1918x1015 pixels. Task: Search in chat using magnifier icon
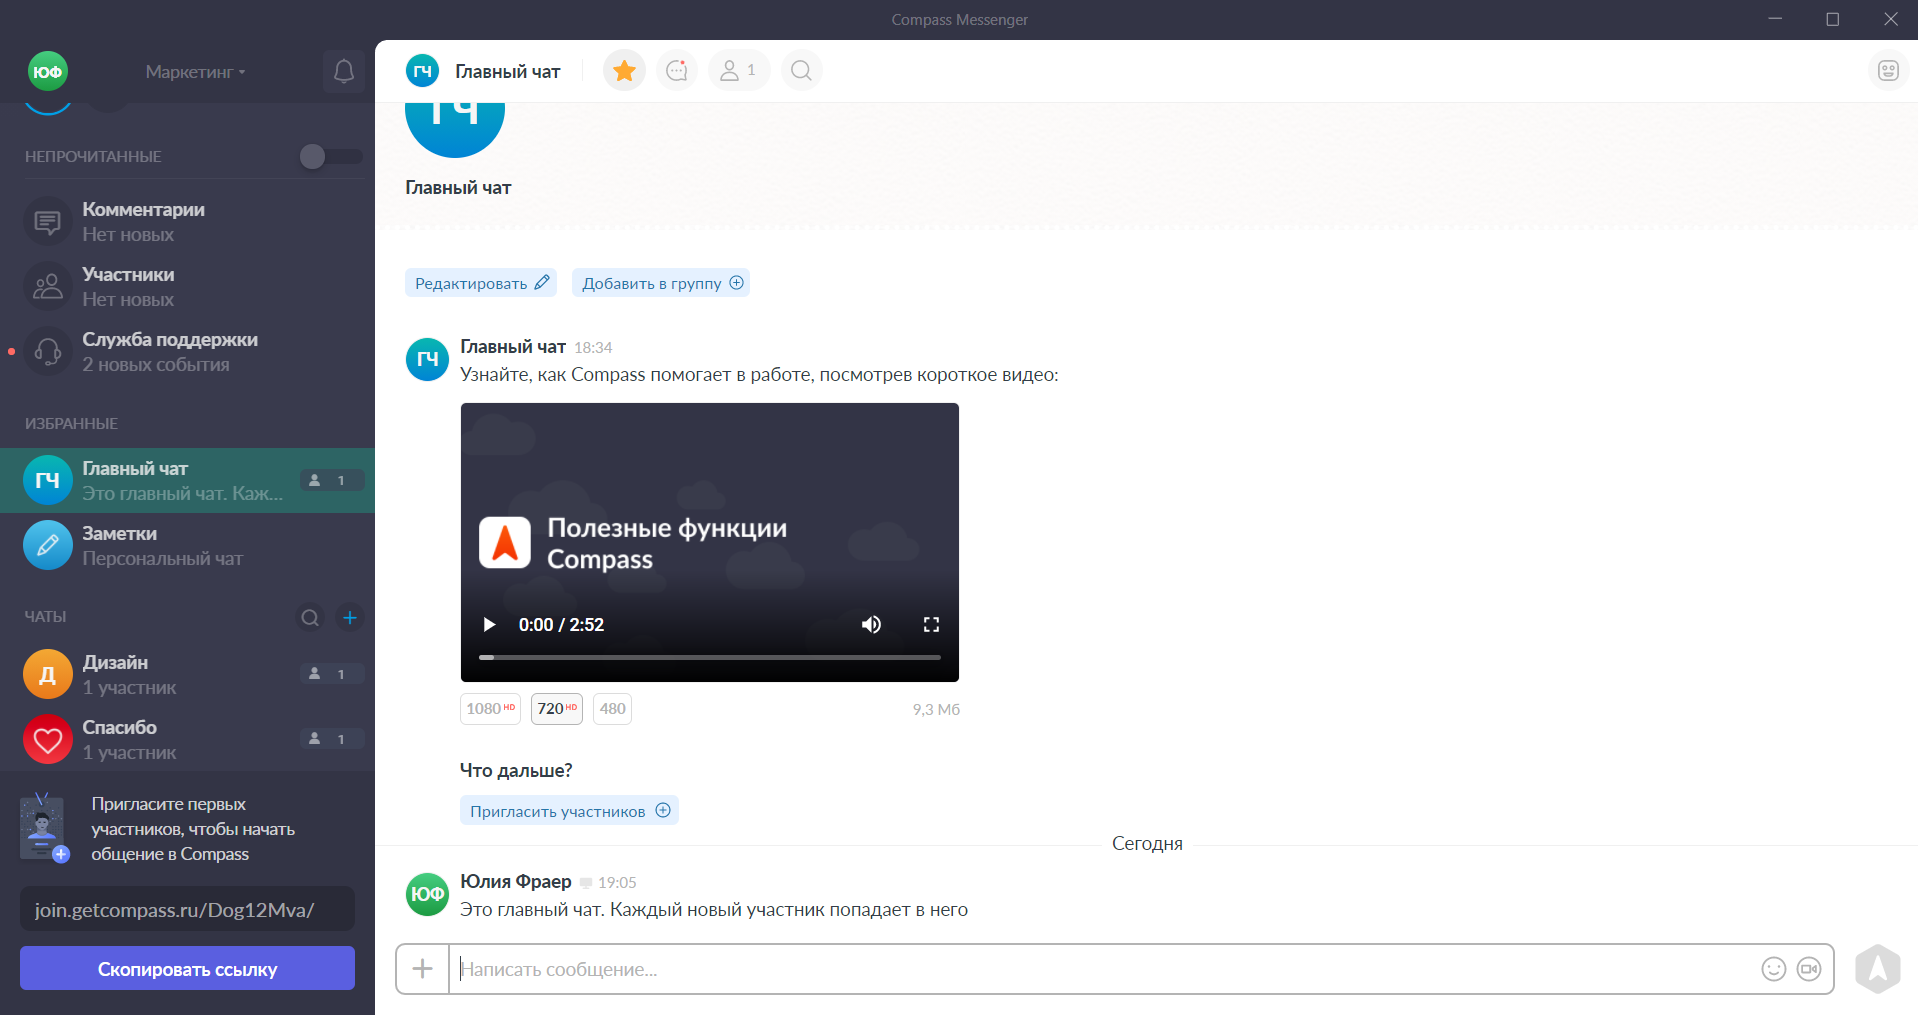tap(801, 70)
